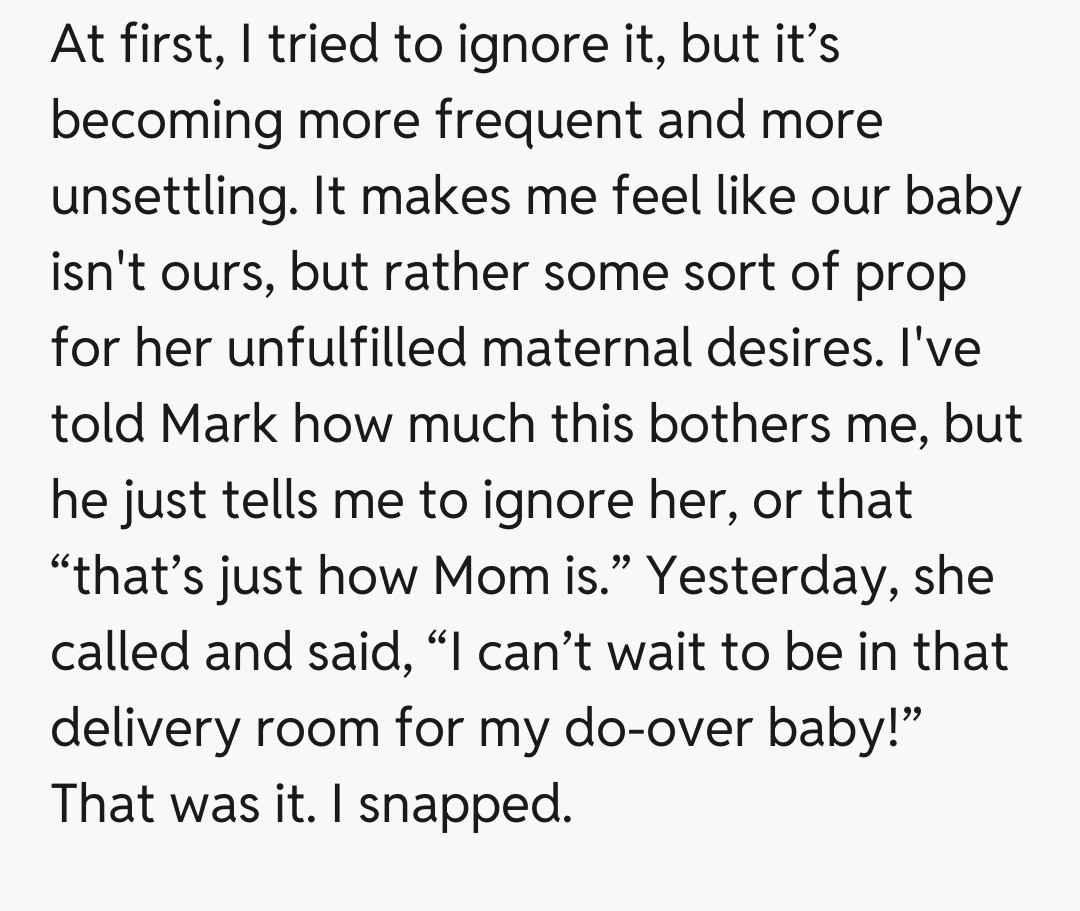The width and height of the screenshot is (1080, 911).
Task: Click the word "isn't"
Action: click(x=92, y=274)
